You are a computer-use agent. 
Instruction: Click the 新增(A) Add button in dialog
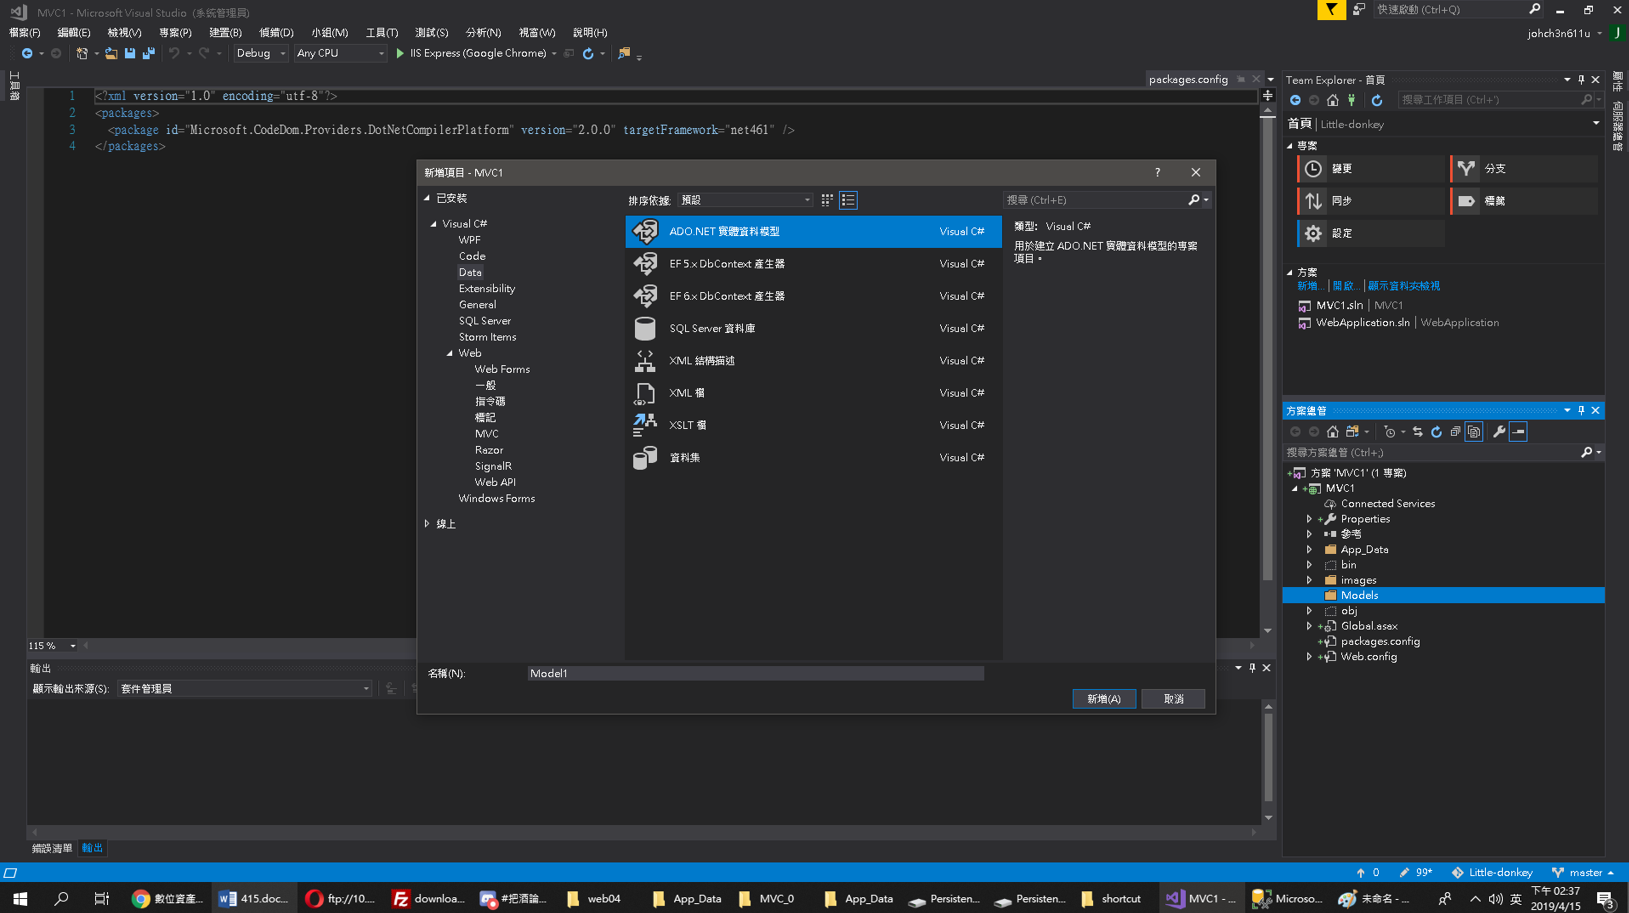(x=1104, y=699)
